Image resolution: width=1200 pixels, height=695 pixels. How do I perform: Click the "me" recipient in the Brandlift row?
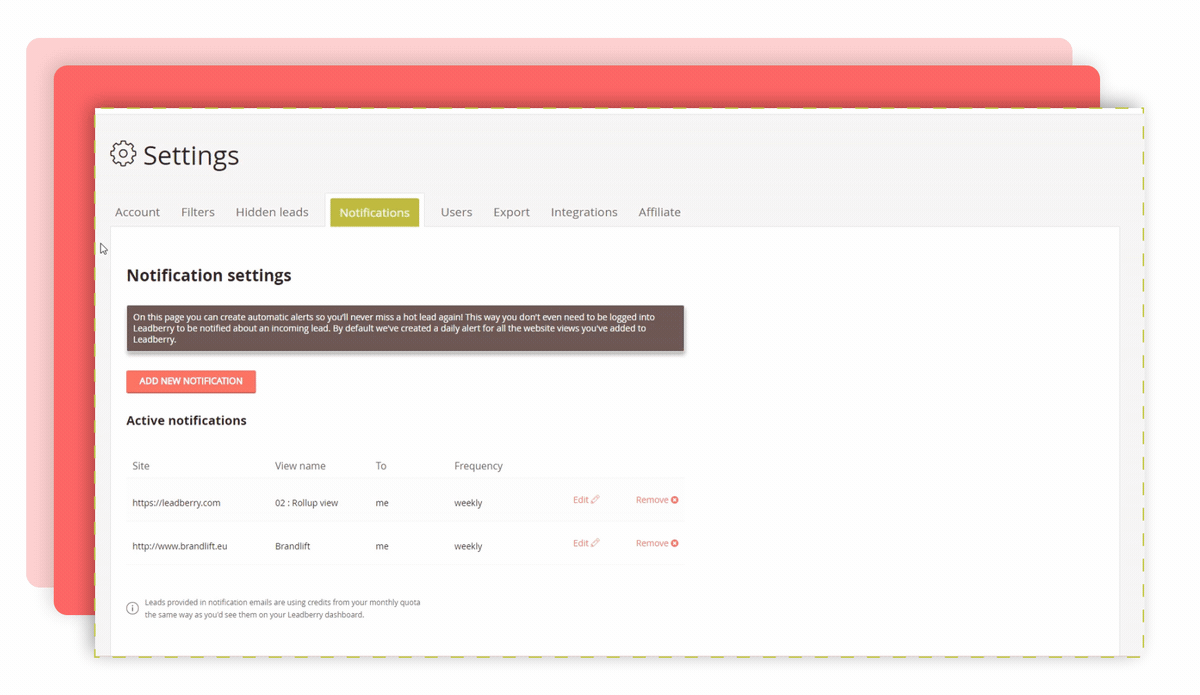(382, 546)
